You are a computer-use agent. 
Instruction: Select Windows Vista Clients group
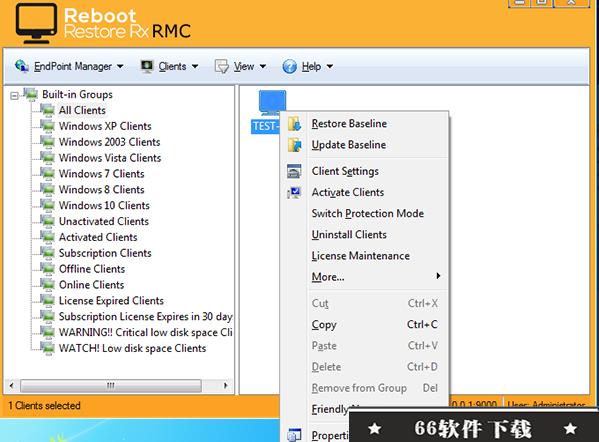tap(110, 158)
